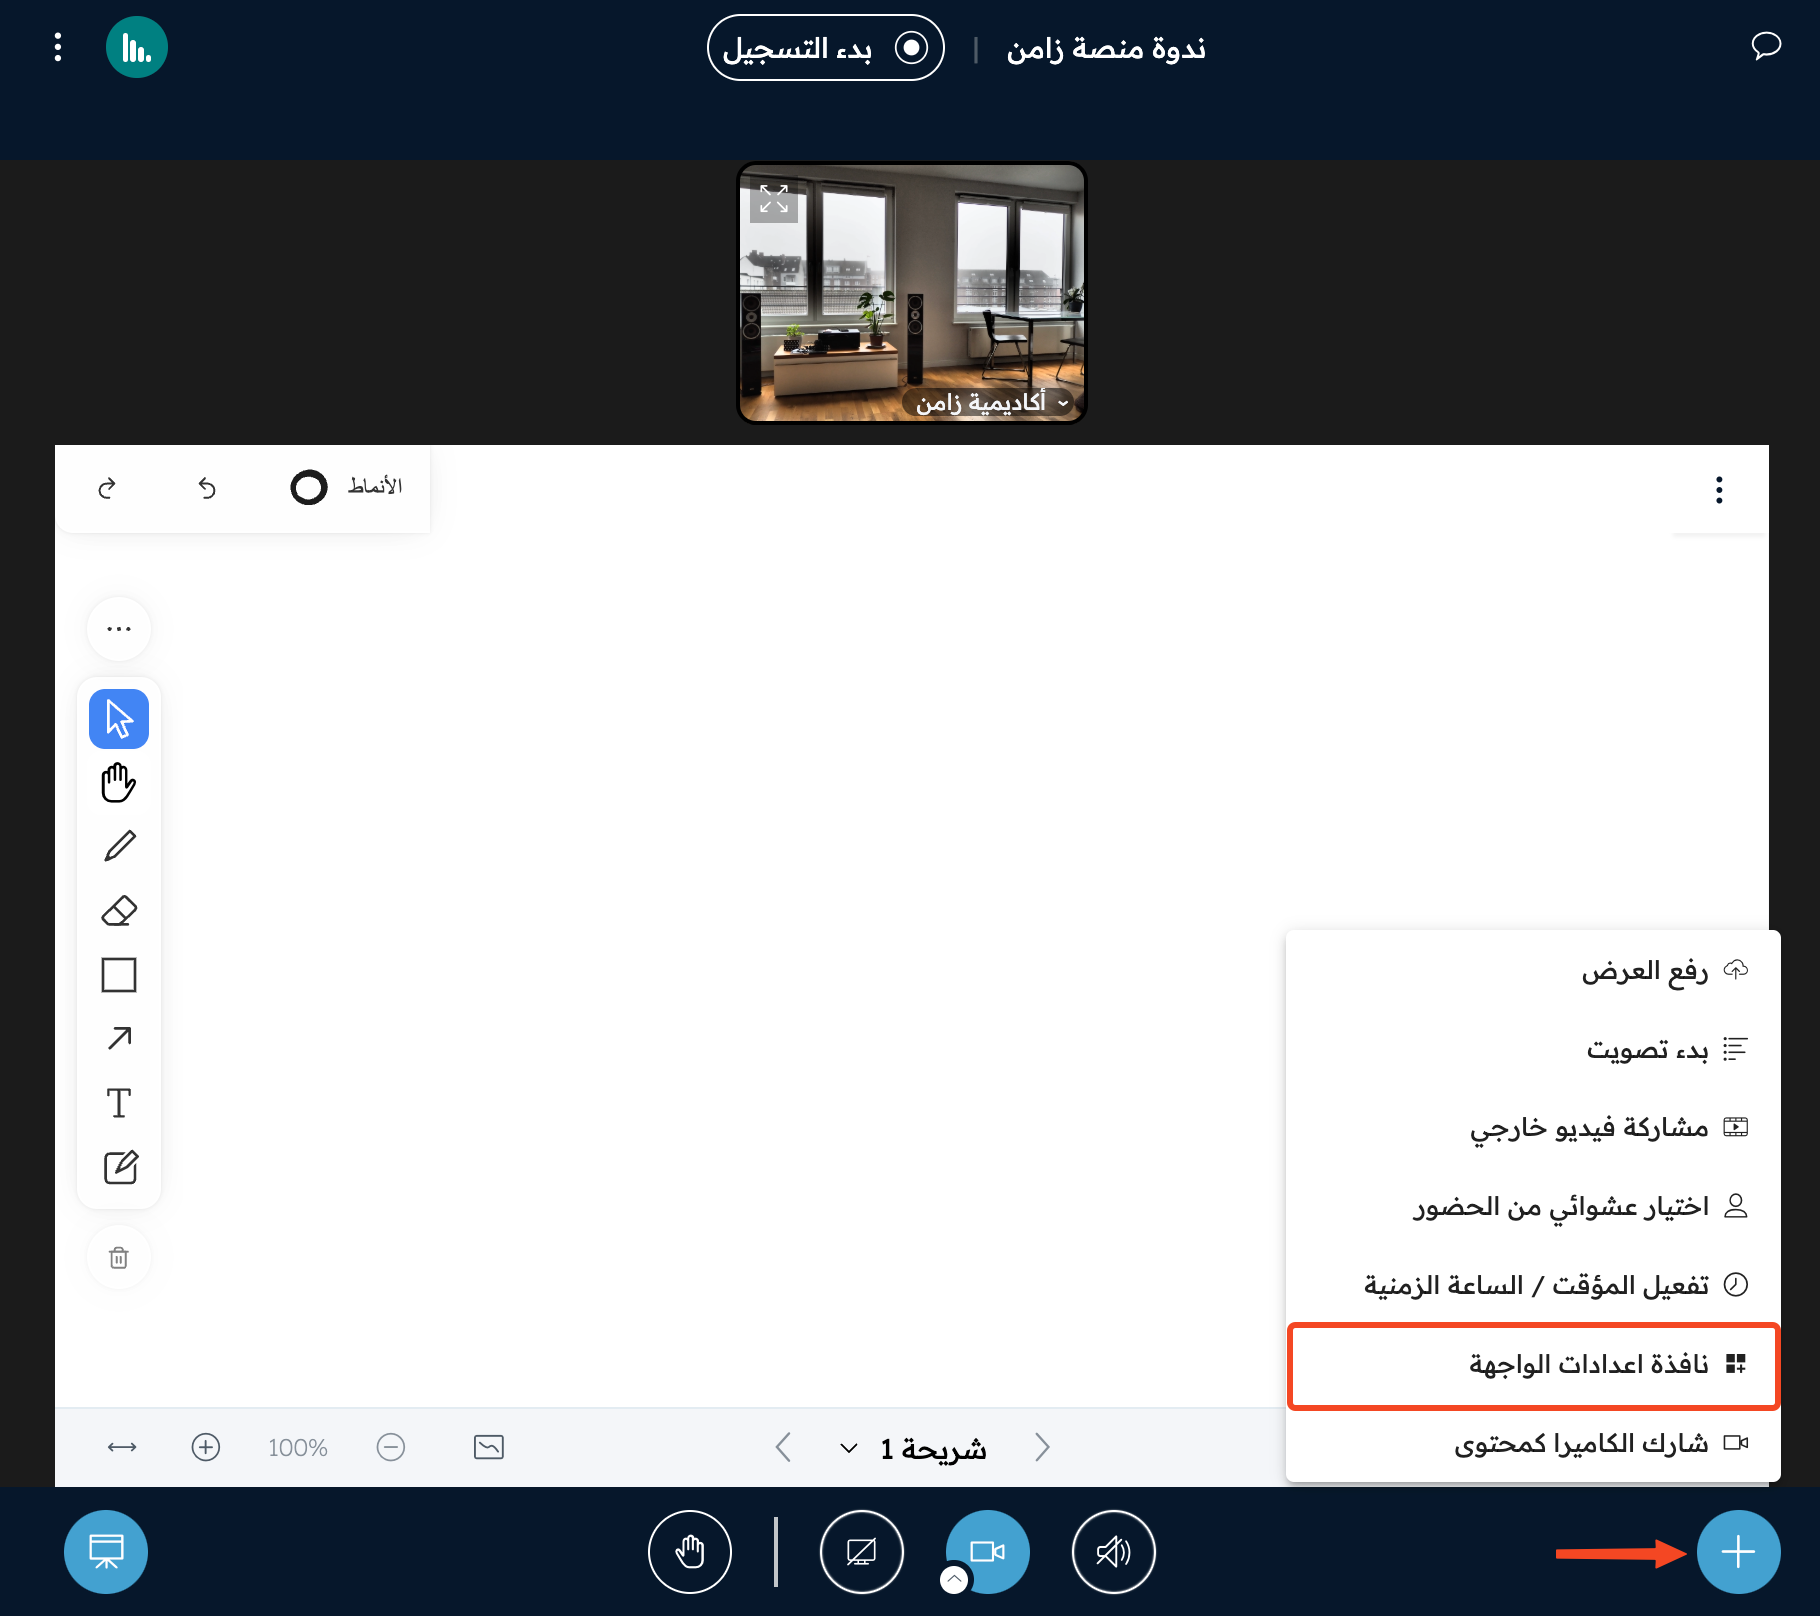Select شارك الكاميرا كمحتوى menu item
This screenshot has height=1616, width=1820.
[x=1533, y=1443]
